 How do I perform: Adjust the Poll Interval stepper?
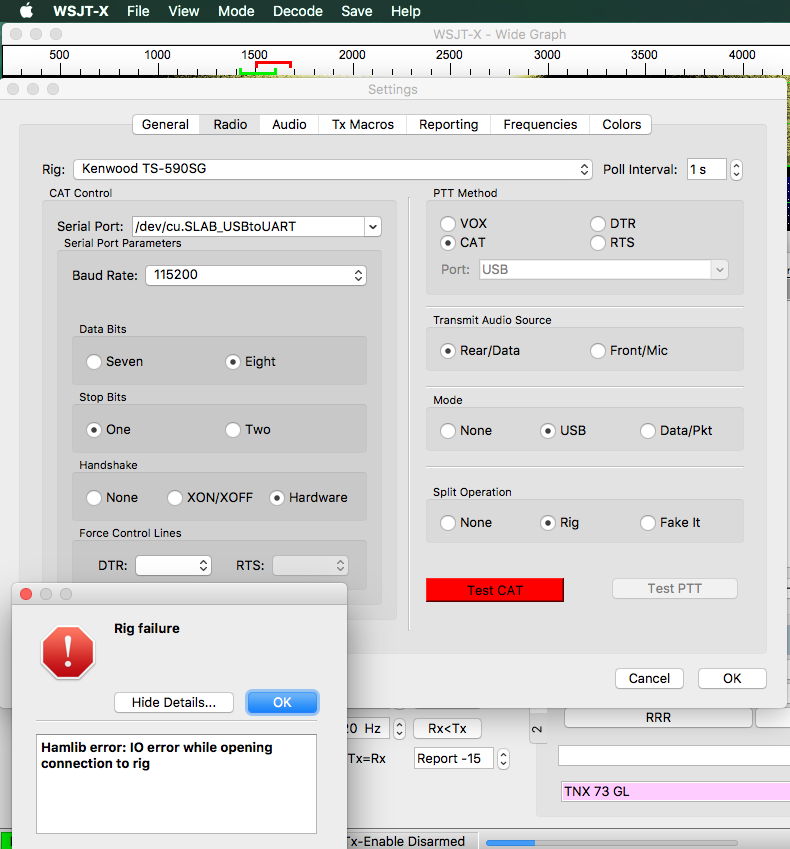click(x=736, y=169)
